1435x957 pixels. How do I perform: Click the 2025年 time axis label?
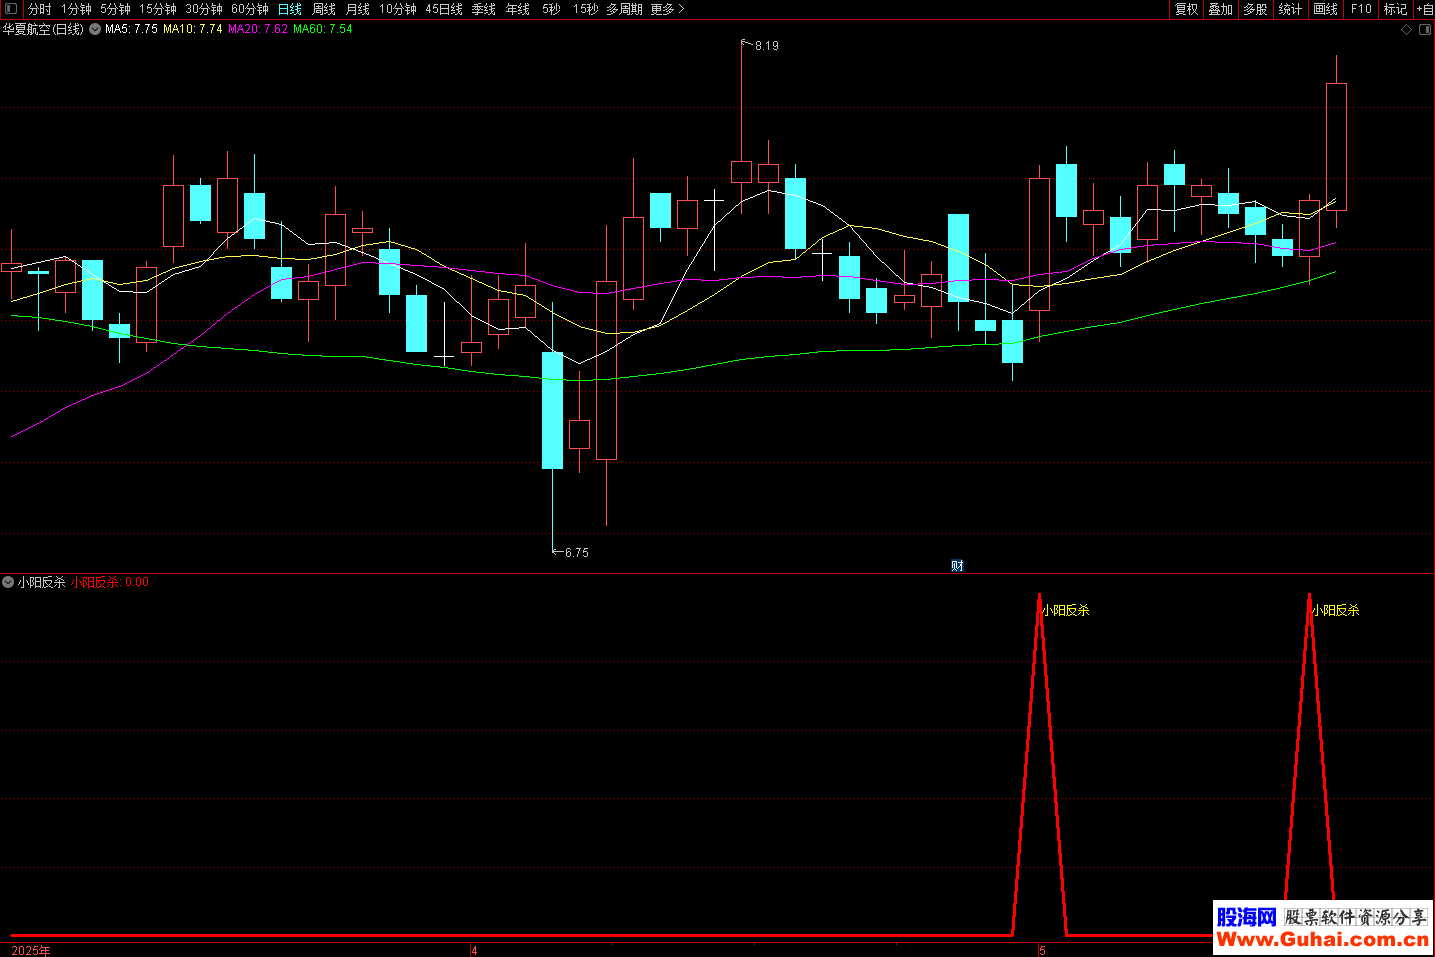[x=31, y=950]
